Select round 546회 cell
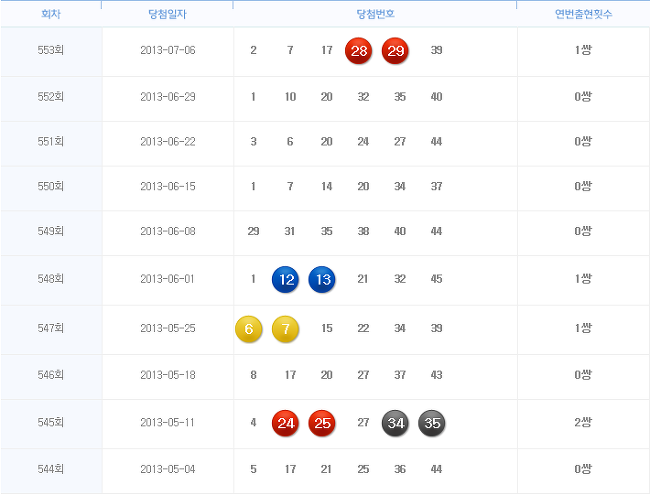Image resolution: width=650 pixels, height=495 pixels. click(51, 375)
